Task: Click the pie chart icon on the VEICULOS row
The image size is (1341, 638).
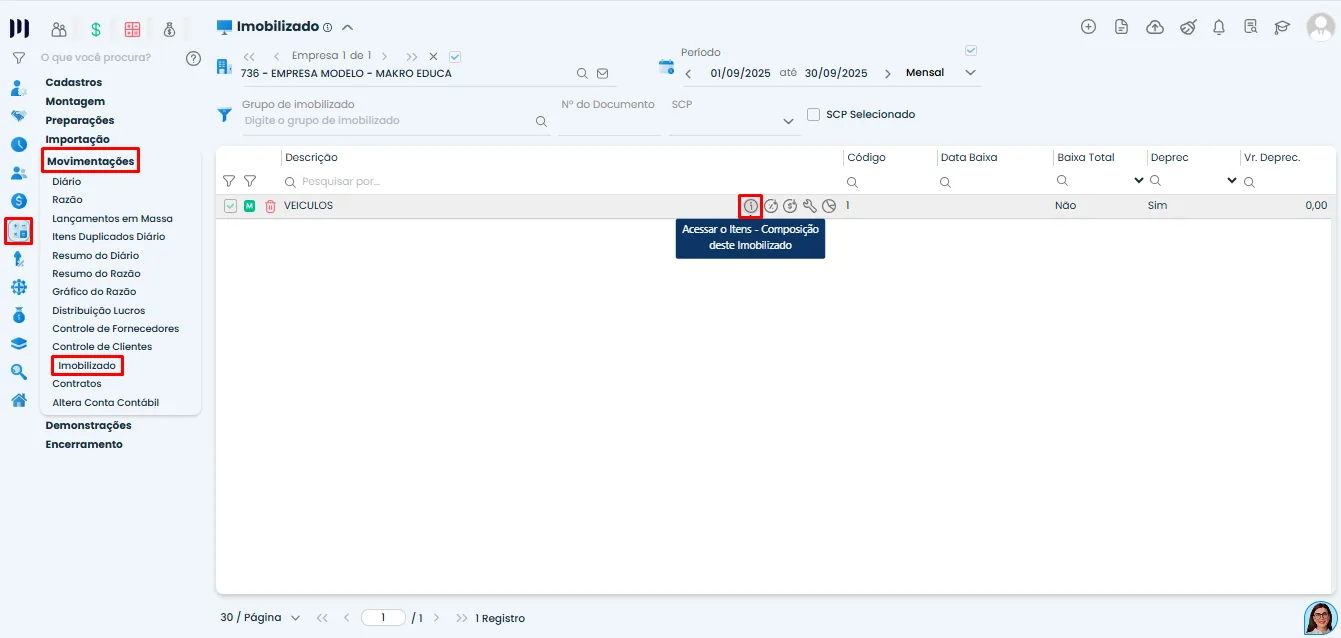Action: click(829, 205)
